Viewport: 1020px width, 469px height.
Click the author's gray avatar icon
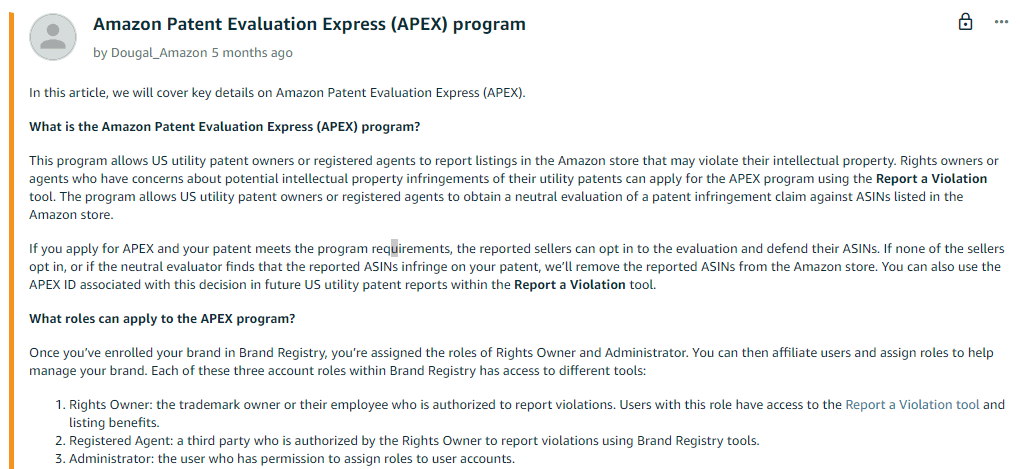pyautogui.click(x=53, y=36)
